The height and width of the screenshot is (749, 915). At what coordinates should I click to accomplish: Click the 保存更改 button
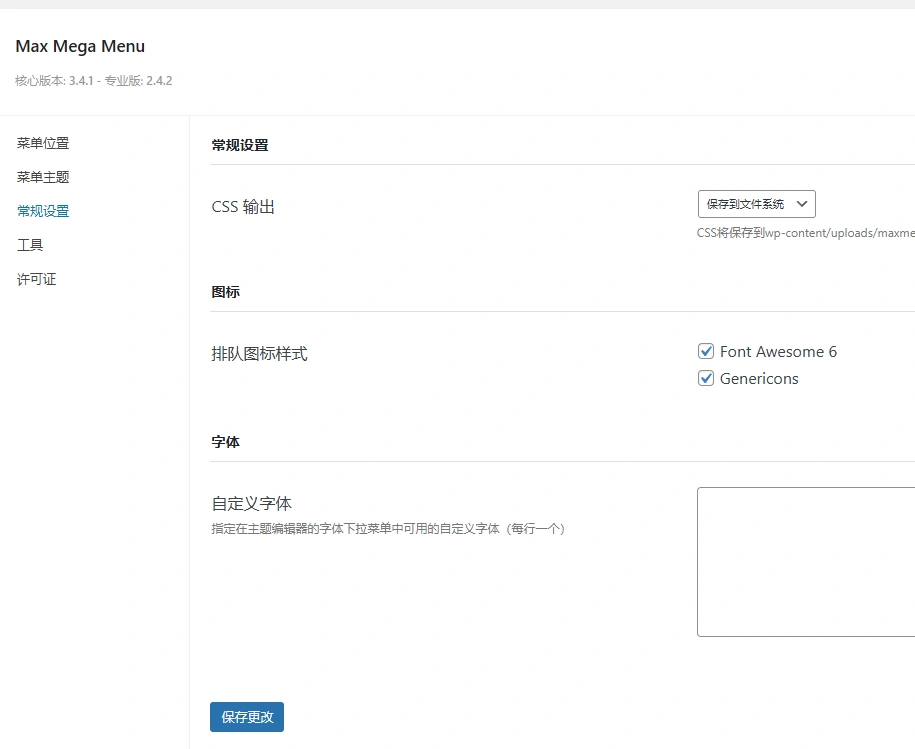tap(246, 717)
